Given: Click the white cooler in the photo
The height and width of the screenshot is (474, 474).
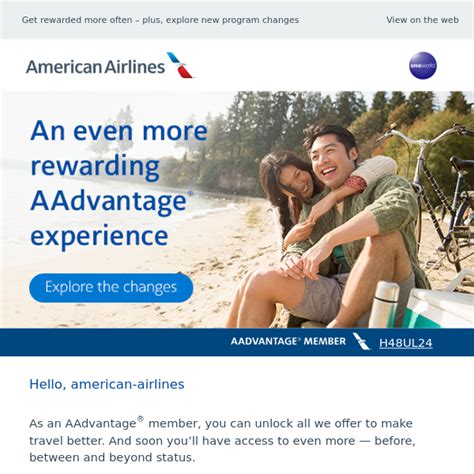Looking at the screenshot, I should point(440,308).
